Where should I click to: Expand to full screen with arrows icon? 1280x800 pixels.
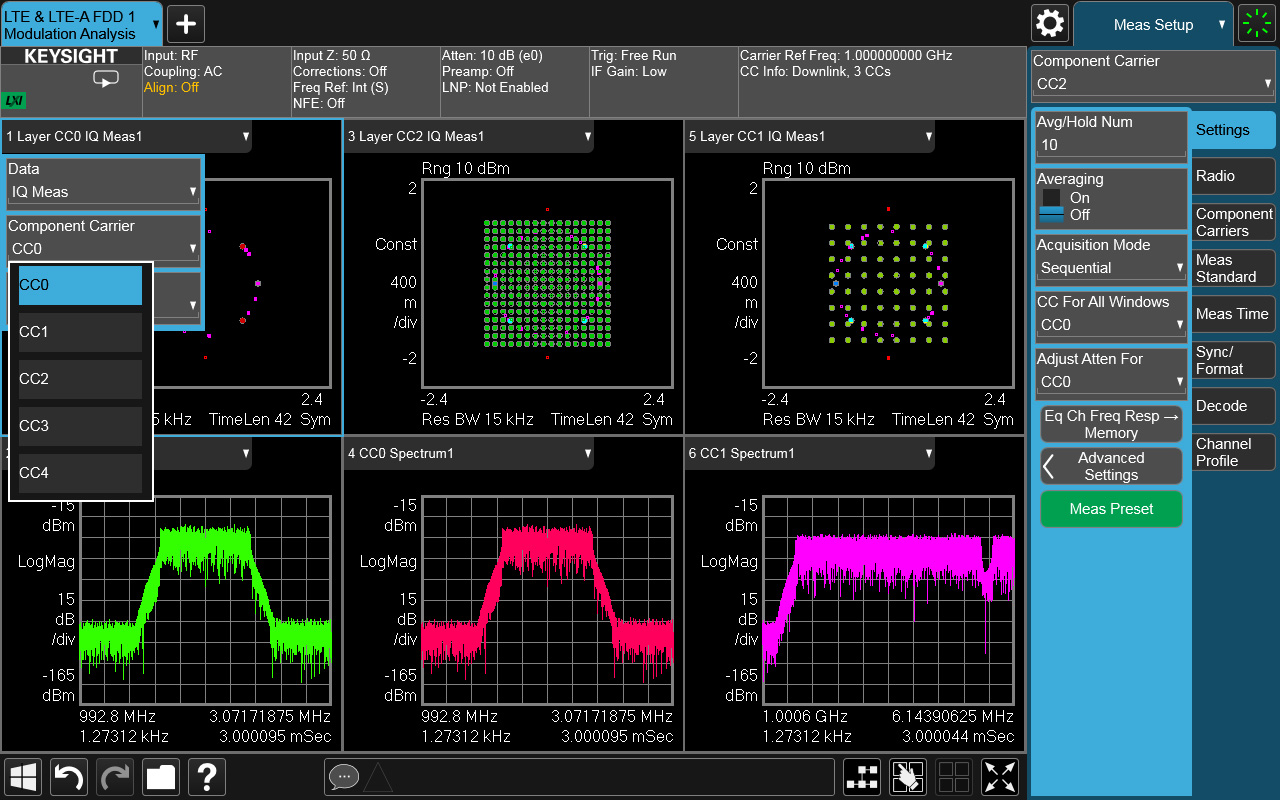[x=1001, y=777]
